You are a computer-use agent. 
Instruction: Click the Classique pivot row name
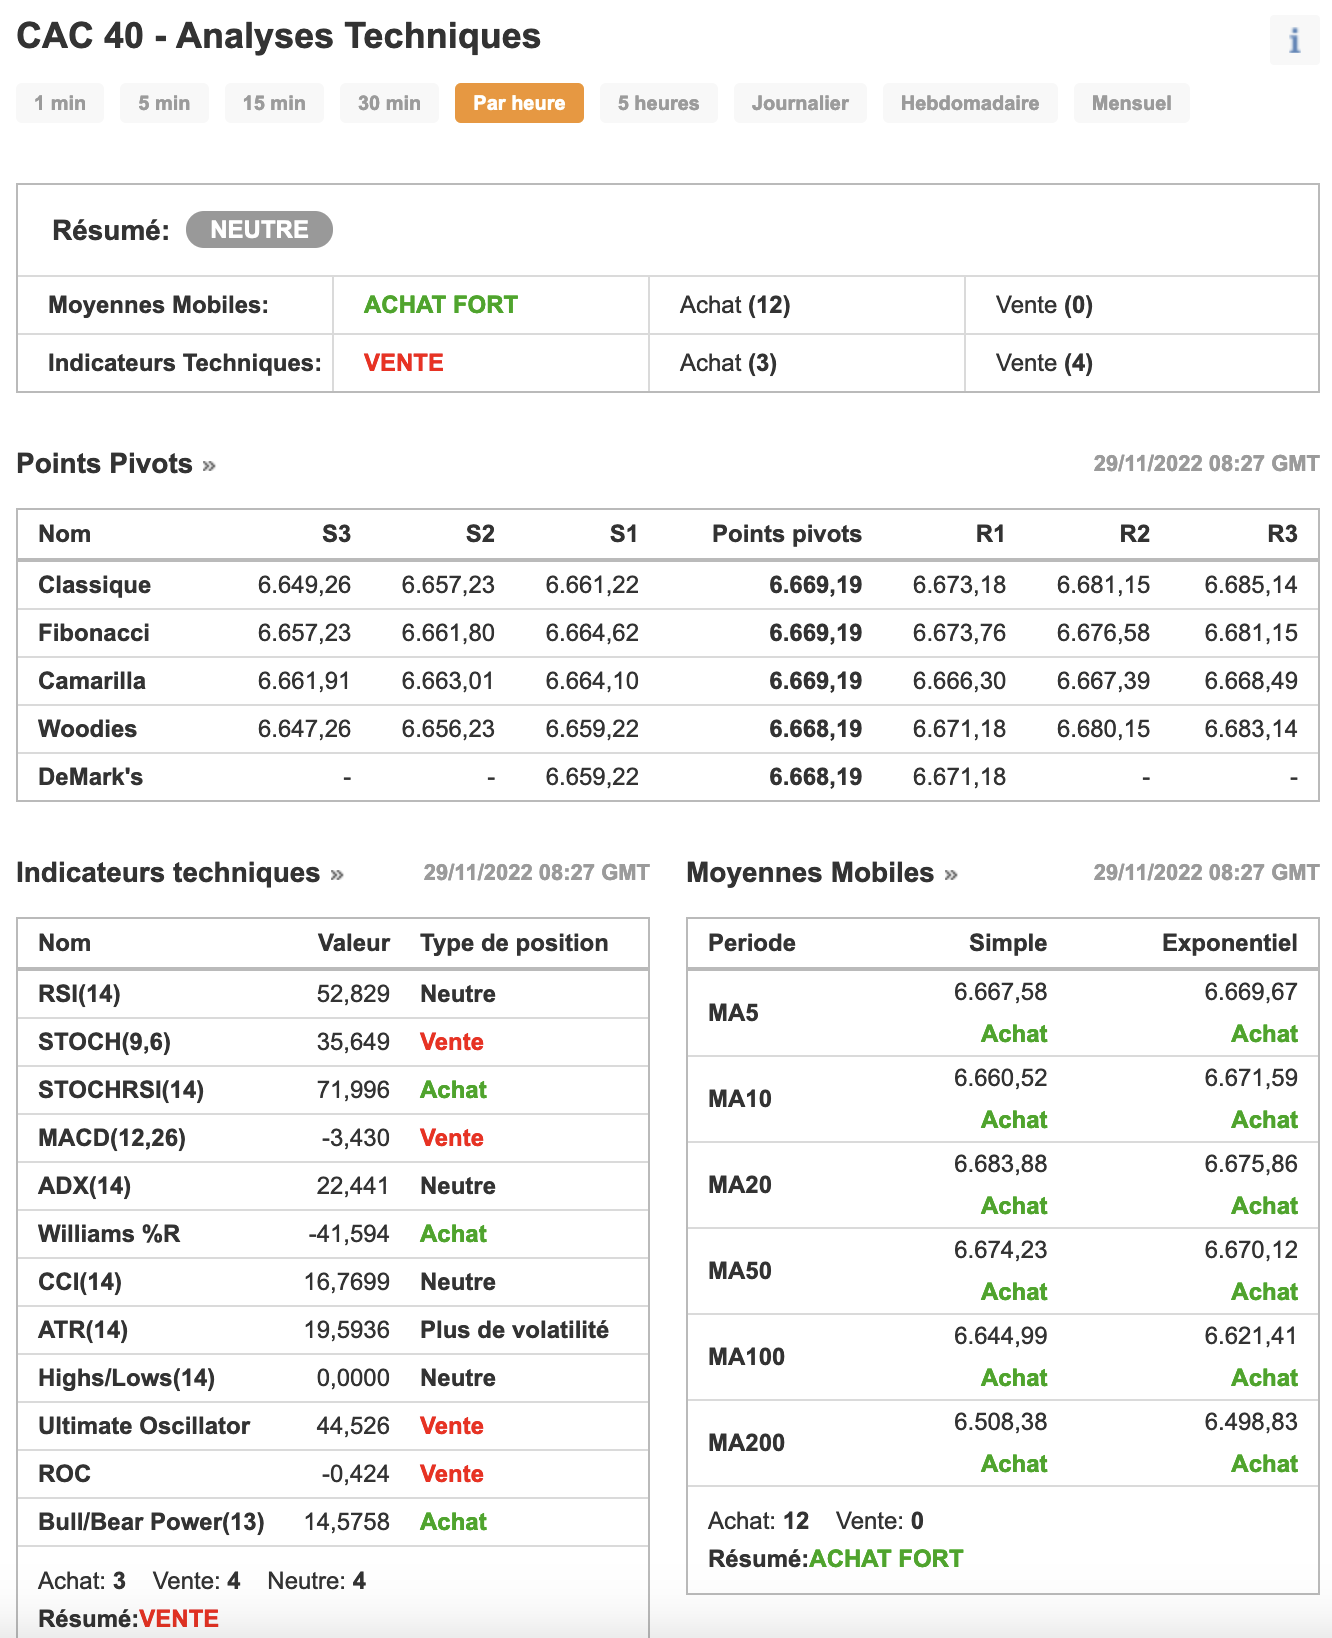94,585
